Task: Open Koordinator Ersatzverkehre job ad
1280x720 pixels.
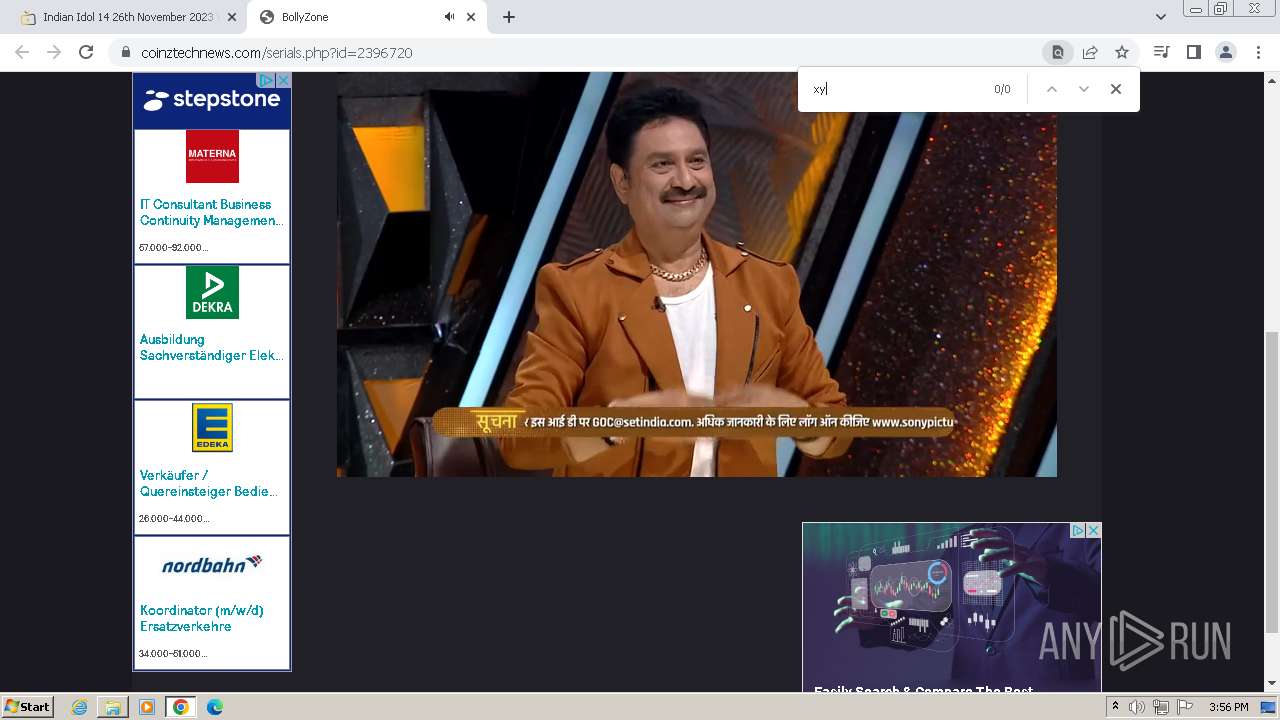Action: (202, 618)
